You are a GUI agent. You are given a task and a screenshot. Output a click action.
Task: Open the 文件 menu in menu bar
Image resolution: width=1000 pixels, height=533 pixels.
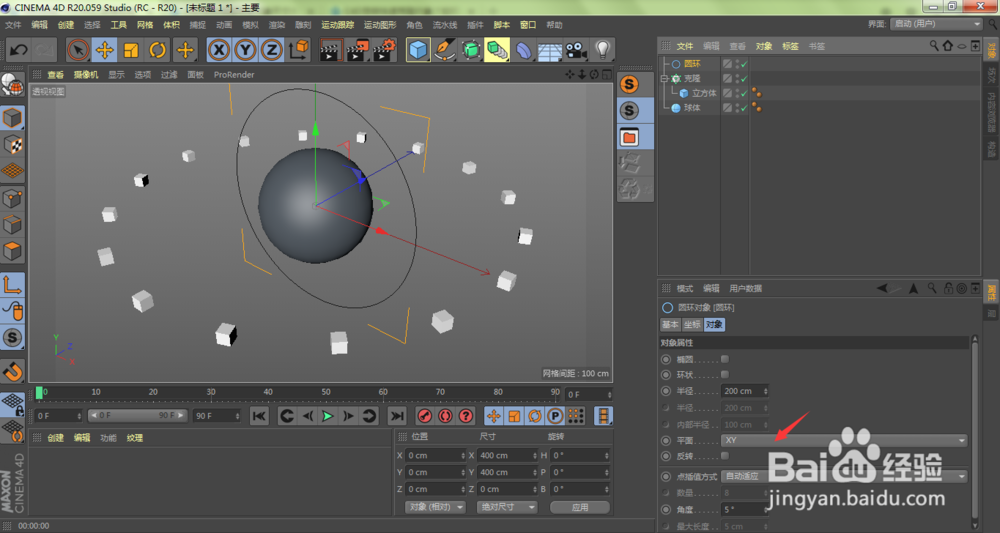tap(13, 25)
